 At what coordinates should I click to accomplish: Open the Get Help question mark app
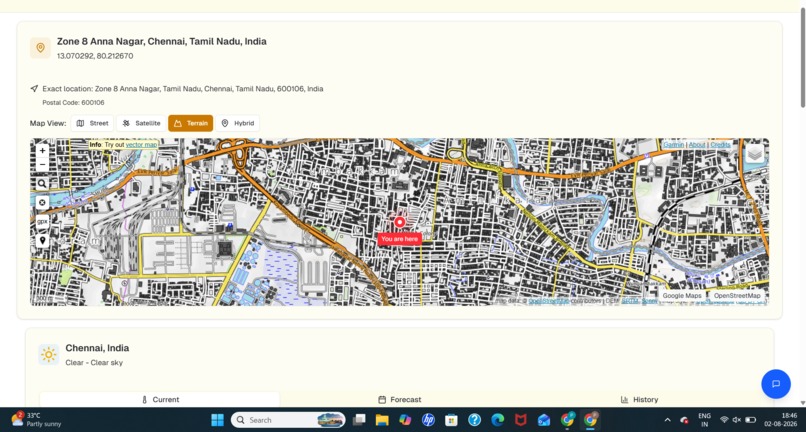474,420
